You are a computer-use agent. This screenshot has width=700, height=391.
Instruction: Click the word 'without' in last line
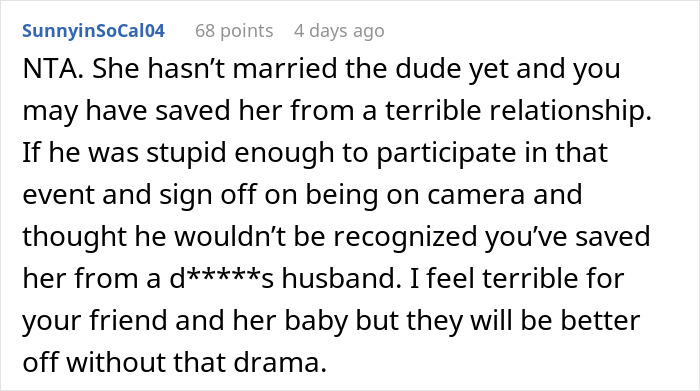[x=116, y=363]
